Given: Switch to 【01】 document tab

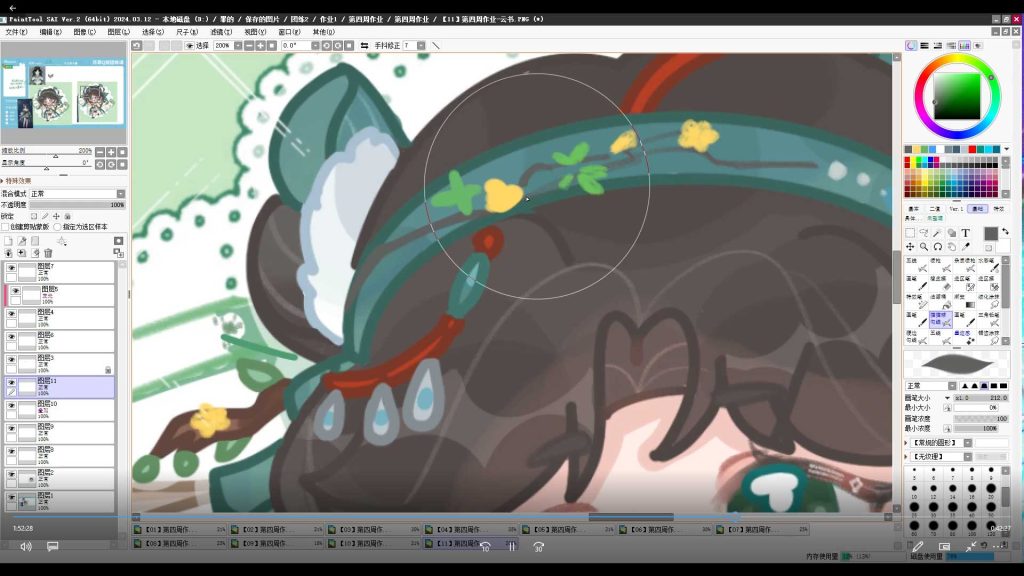Looking at the screenshot, I should coord(180,530).
